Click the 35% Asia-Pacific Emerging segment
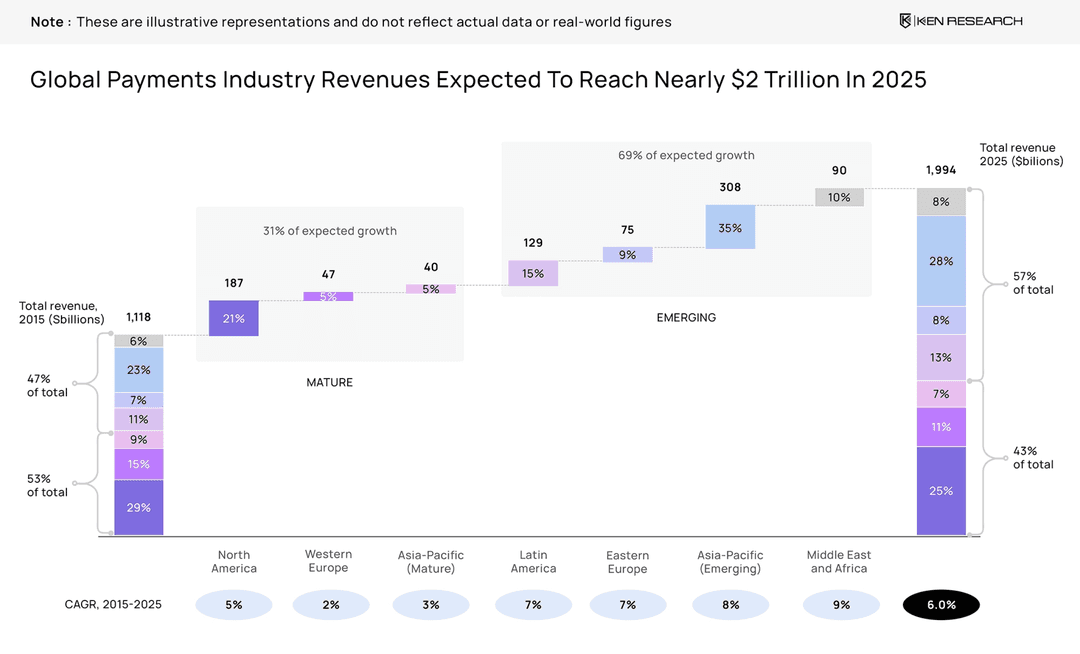 click(730, 227)
